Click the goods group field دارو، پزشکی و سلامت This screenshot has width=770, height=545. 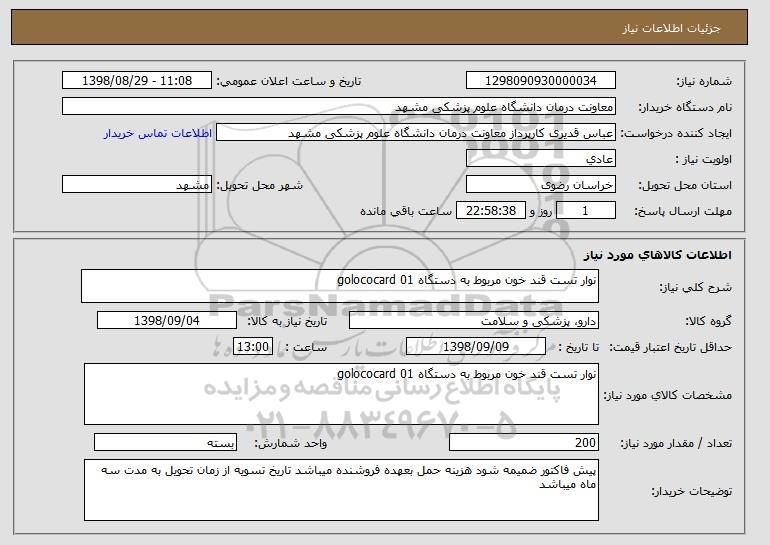474,321
